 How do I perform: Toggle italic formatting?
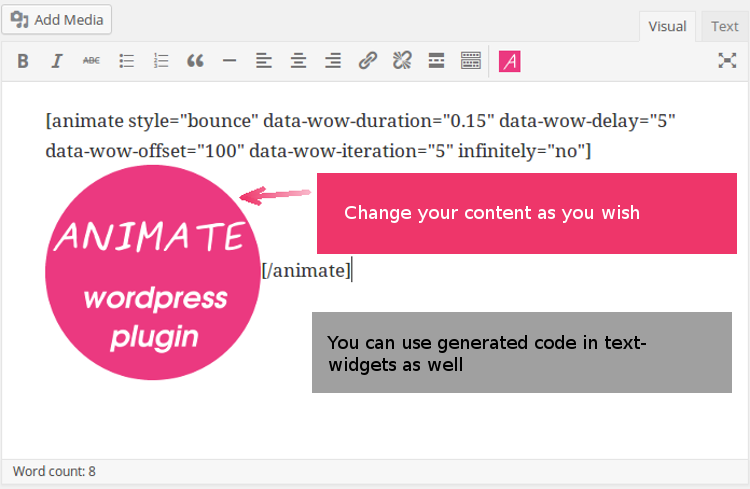[57, 61]
